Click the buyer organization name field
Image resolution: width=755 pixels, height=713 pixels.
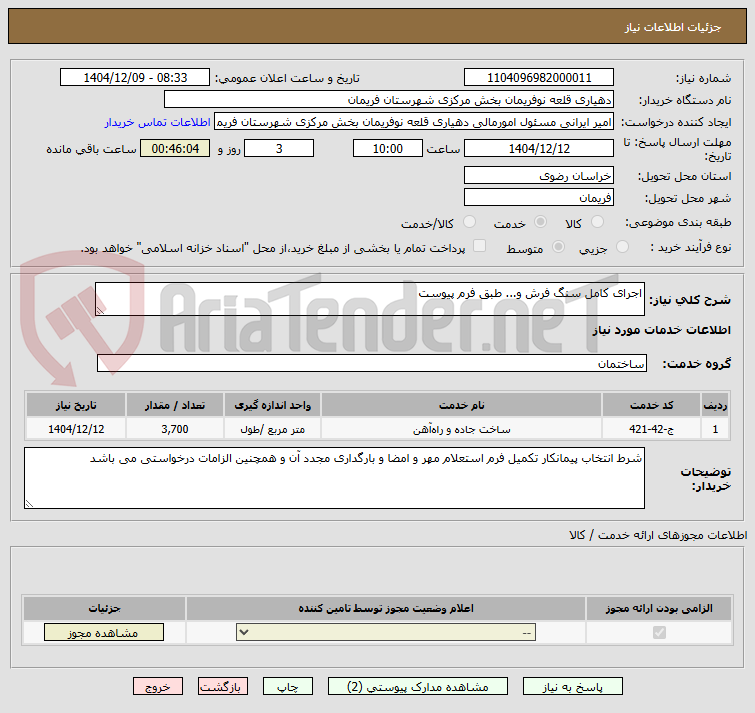click(389, 100)
